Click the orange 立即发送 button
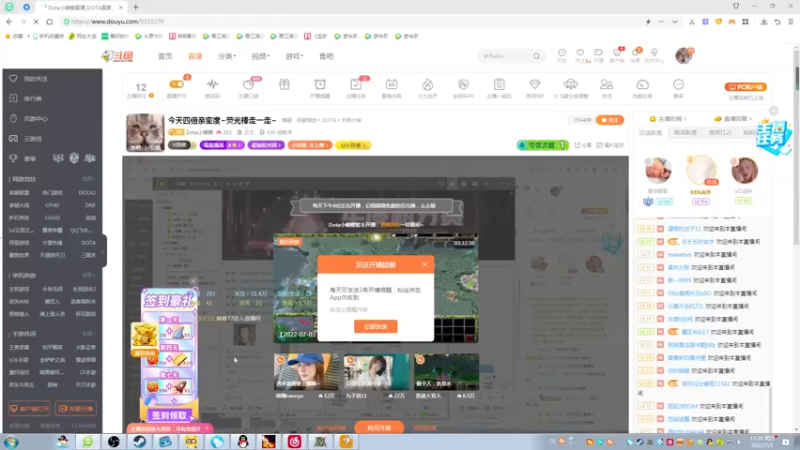 coord(376,327)
